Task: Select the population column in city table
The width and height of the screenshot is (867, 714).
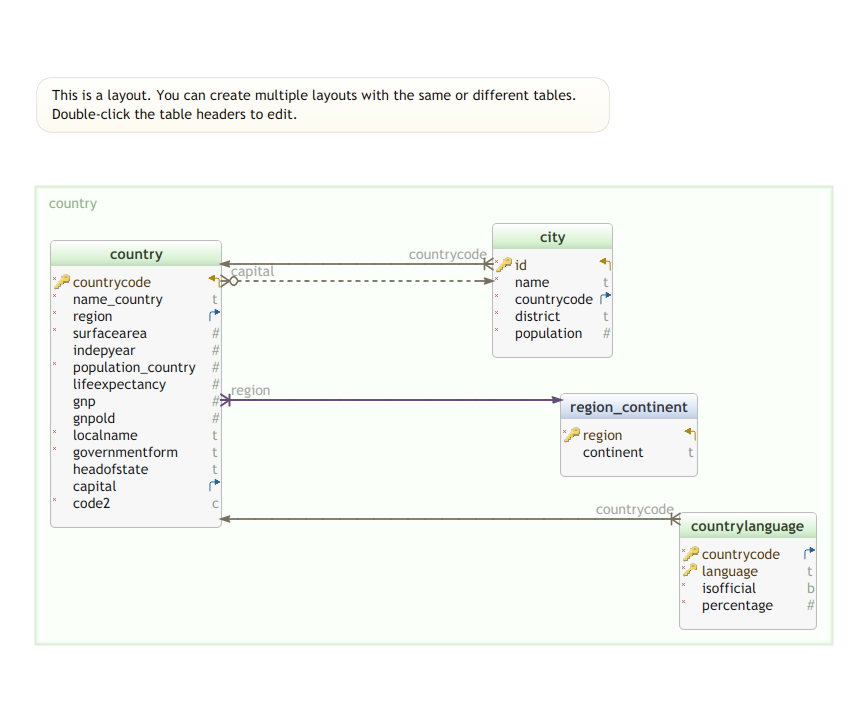Action: pyautogui.click(x=548, y=333)
